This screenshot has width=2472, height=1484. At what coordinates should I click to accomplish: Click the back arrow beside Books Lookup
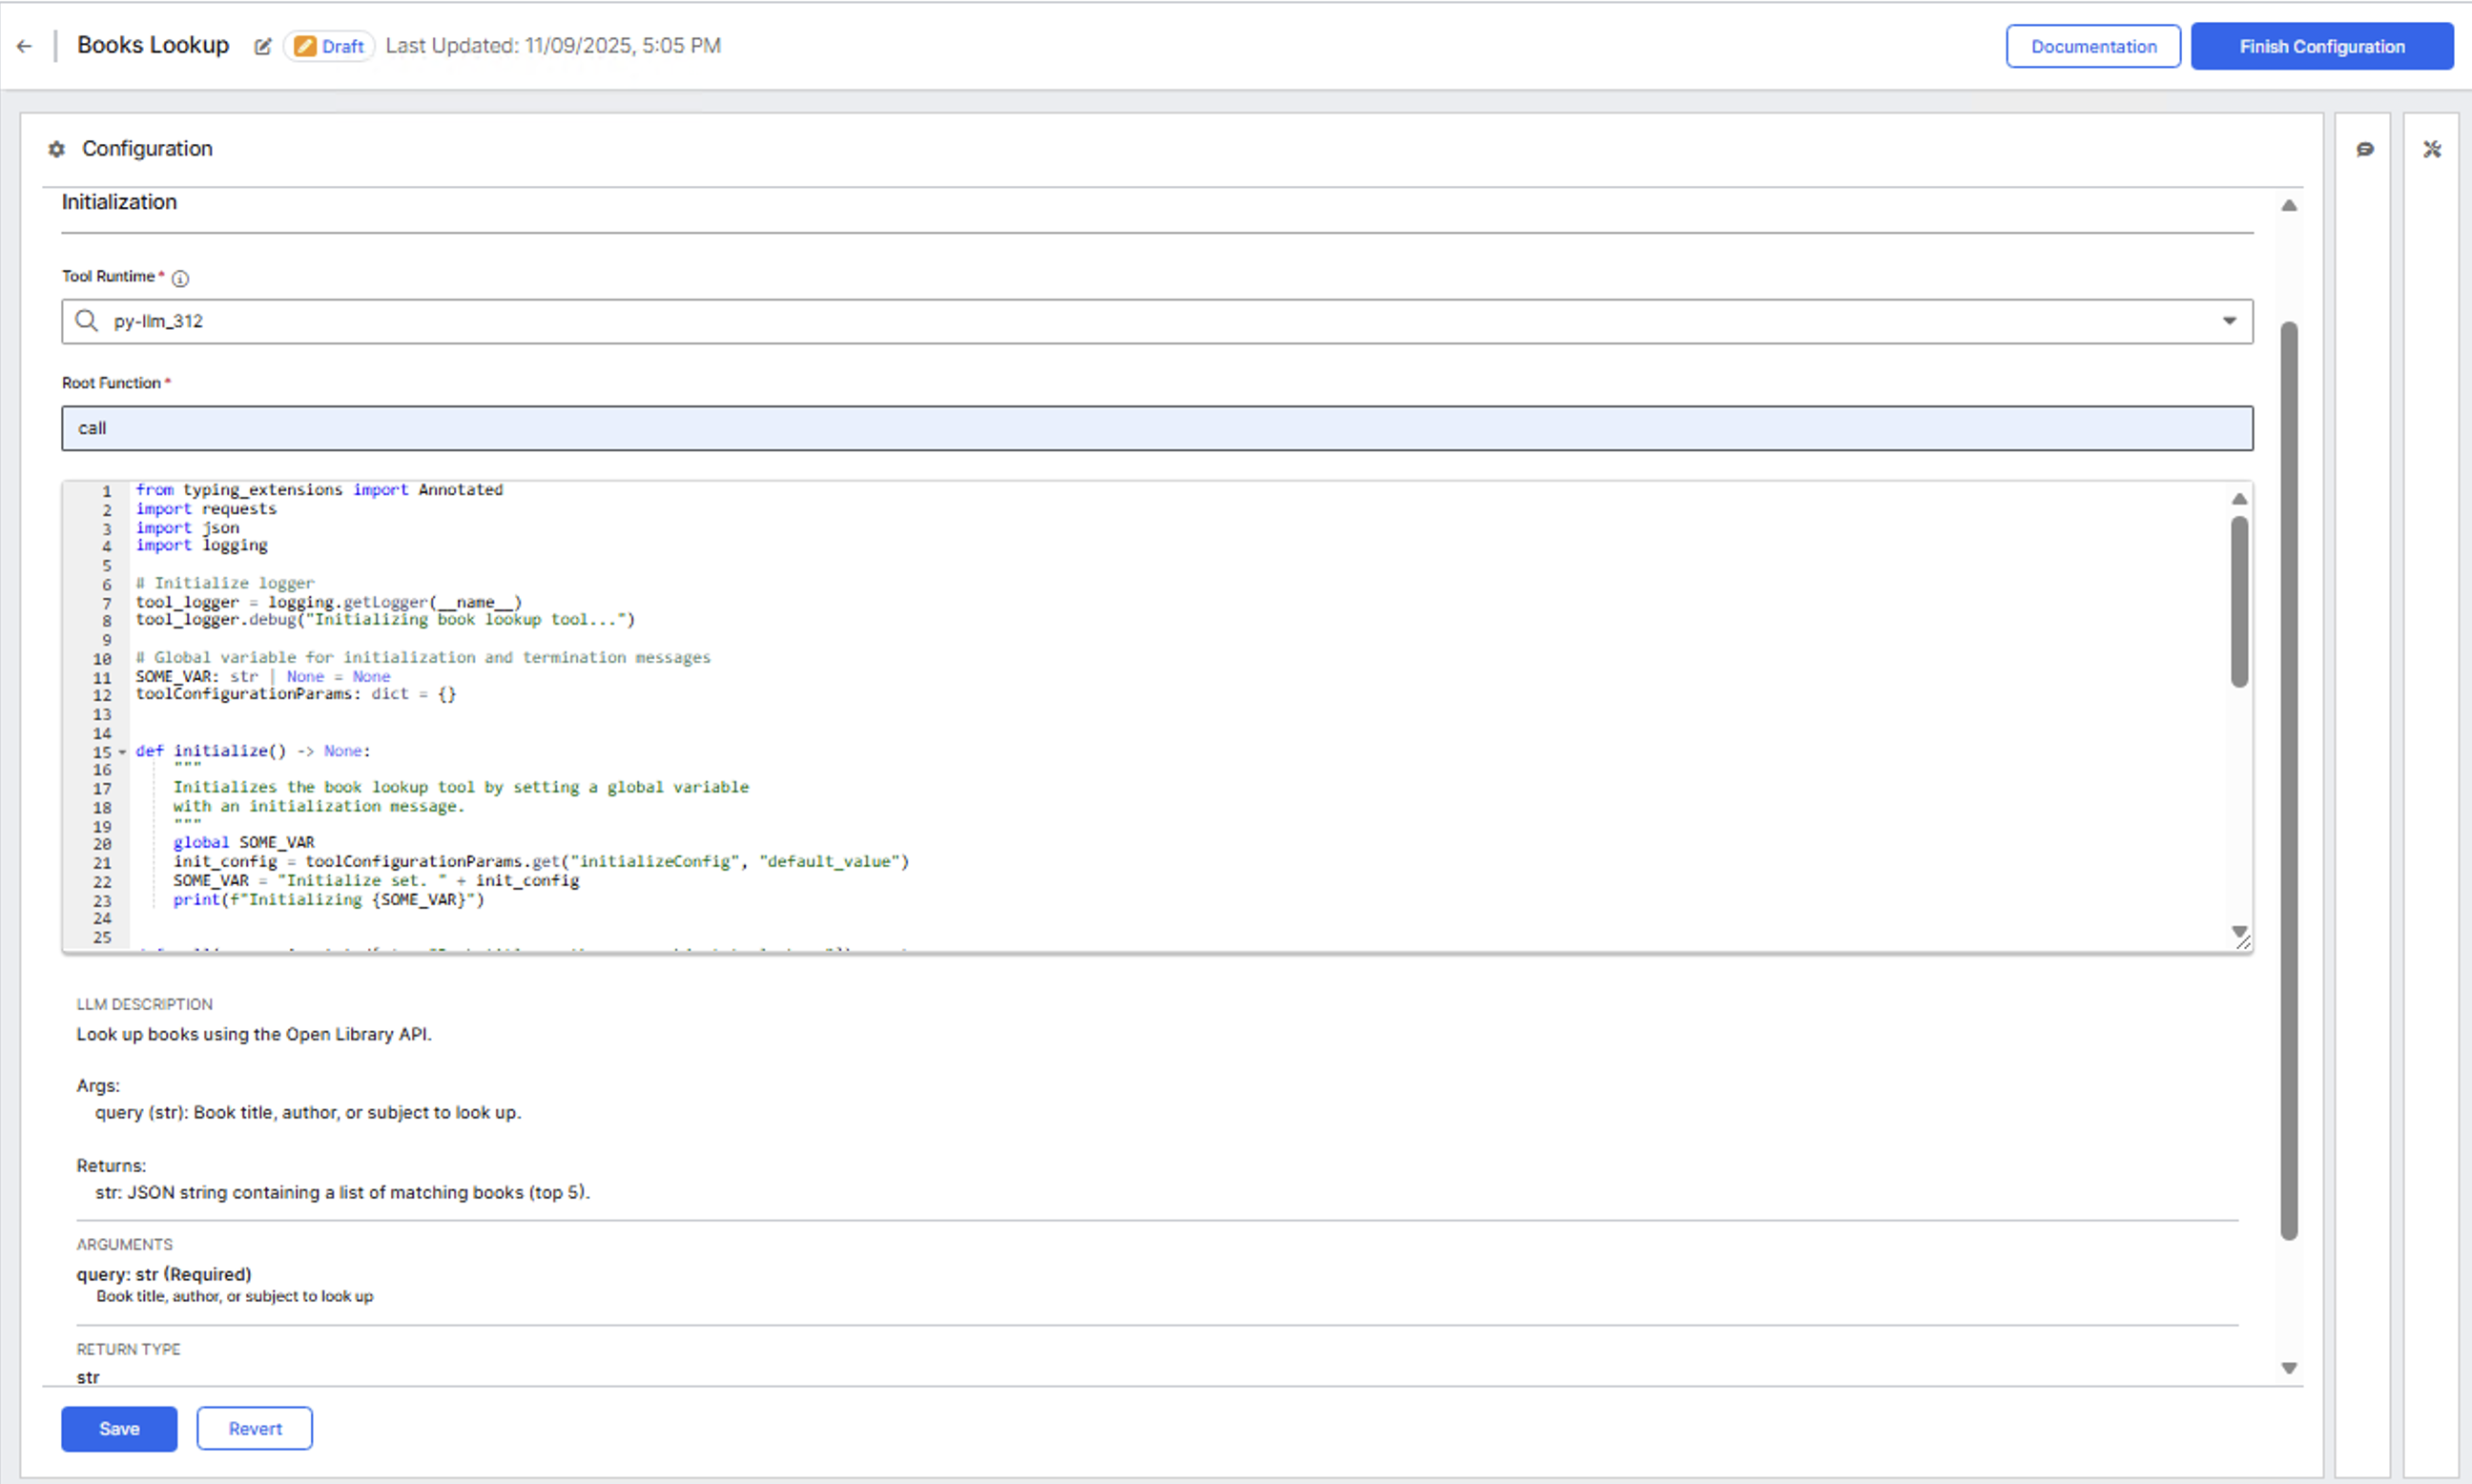[x=25, y=46]
